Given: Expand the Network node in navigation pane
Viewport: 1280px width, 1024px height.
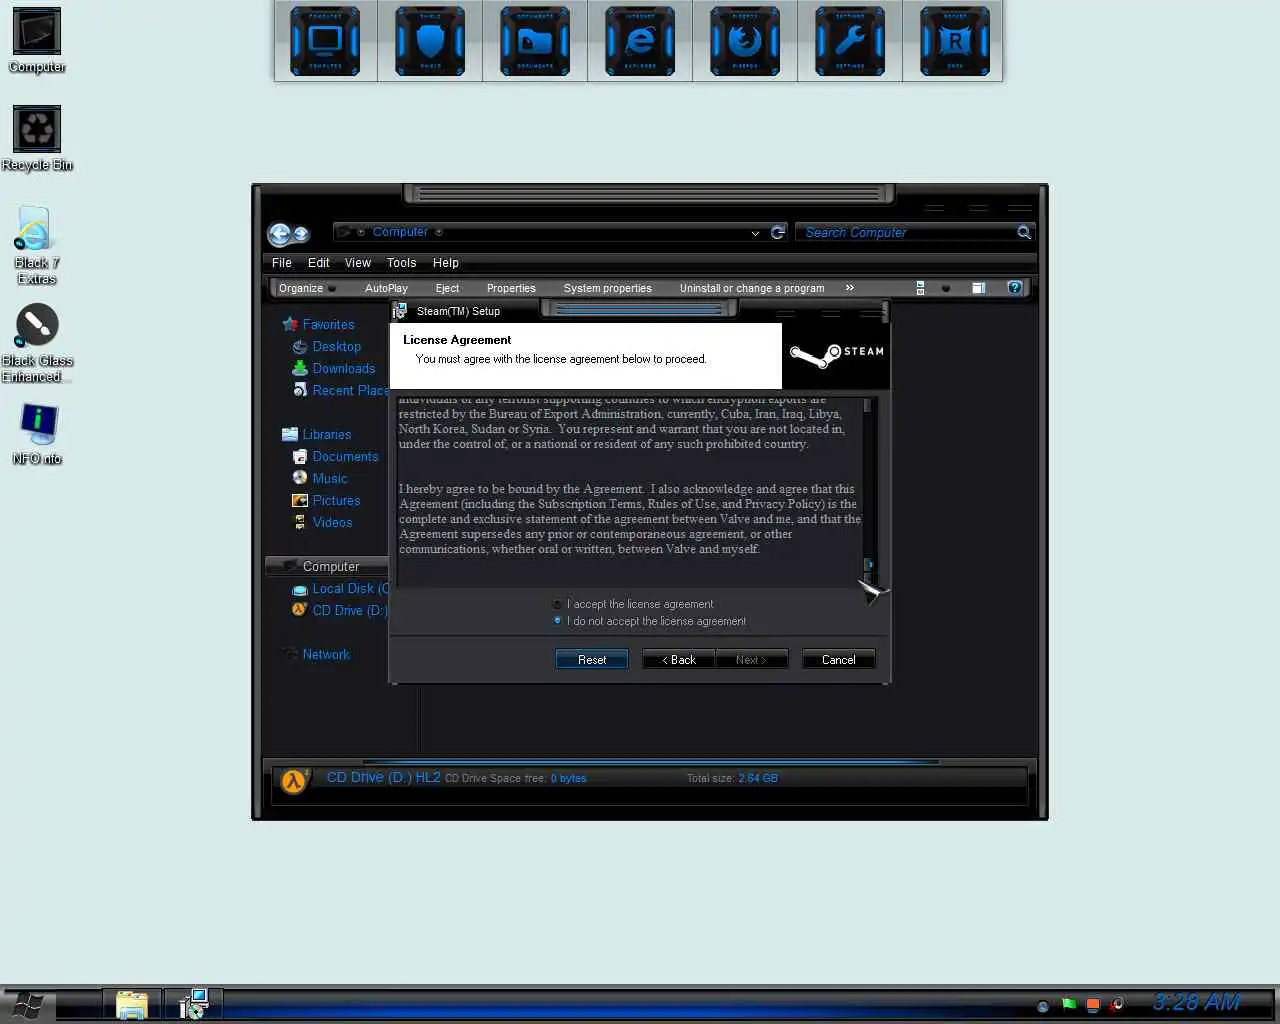Looking at the screenshot, I should (316, 654).
